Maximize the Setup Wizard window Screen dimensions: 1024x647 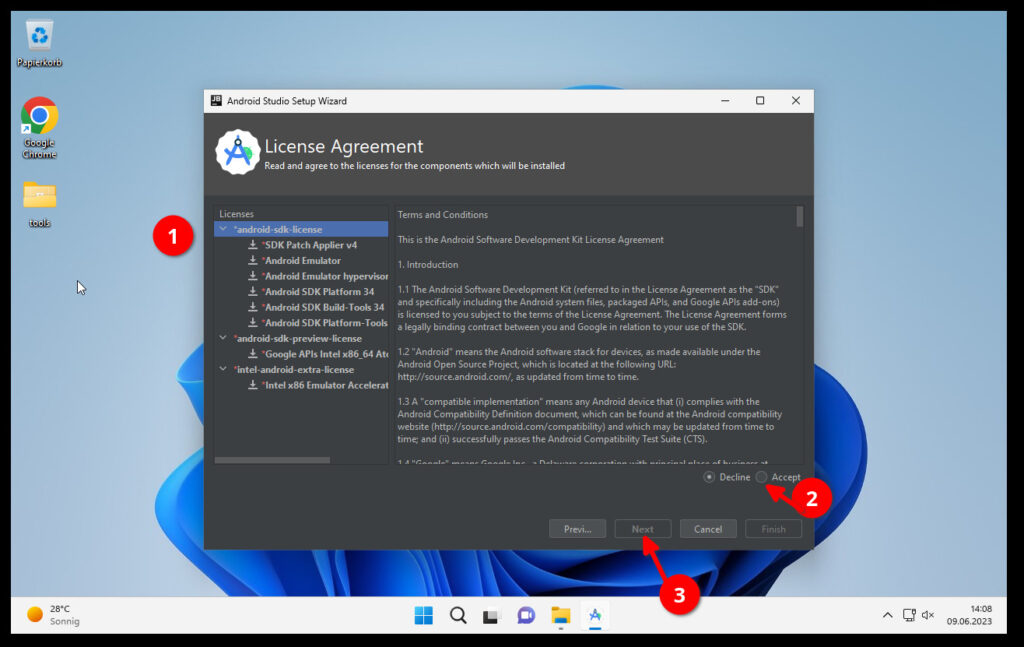[x=760, y=101]
